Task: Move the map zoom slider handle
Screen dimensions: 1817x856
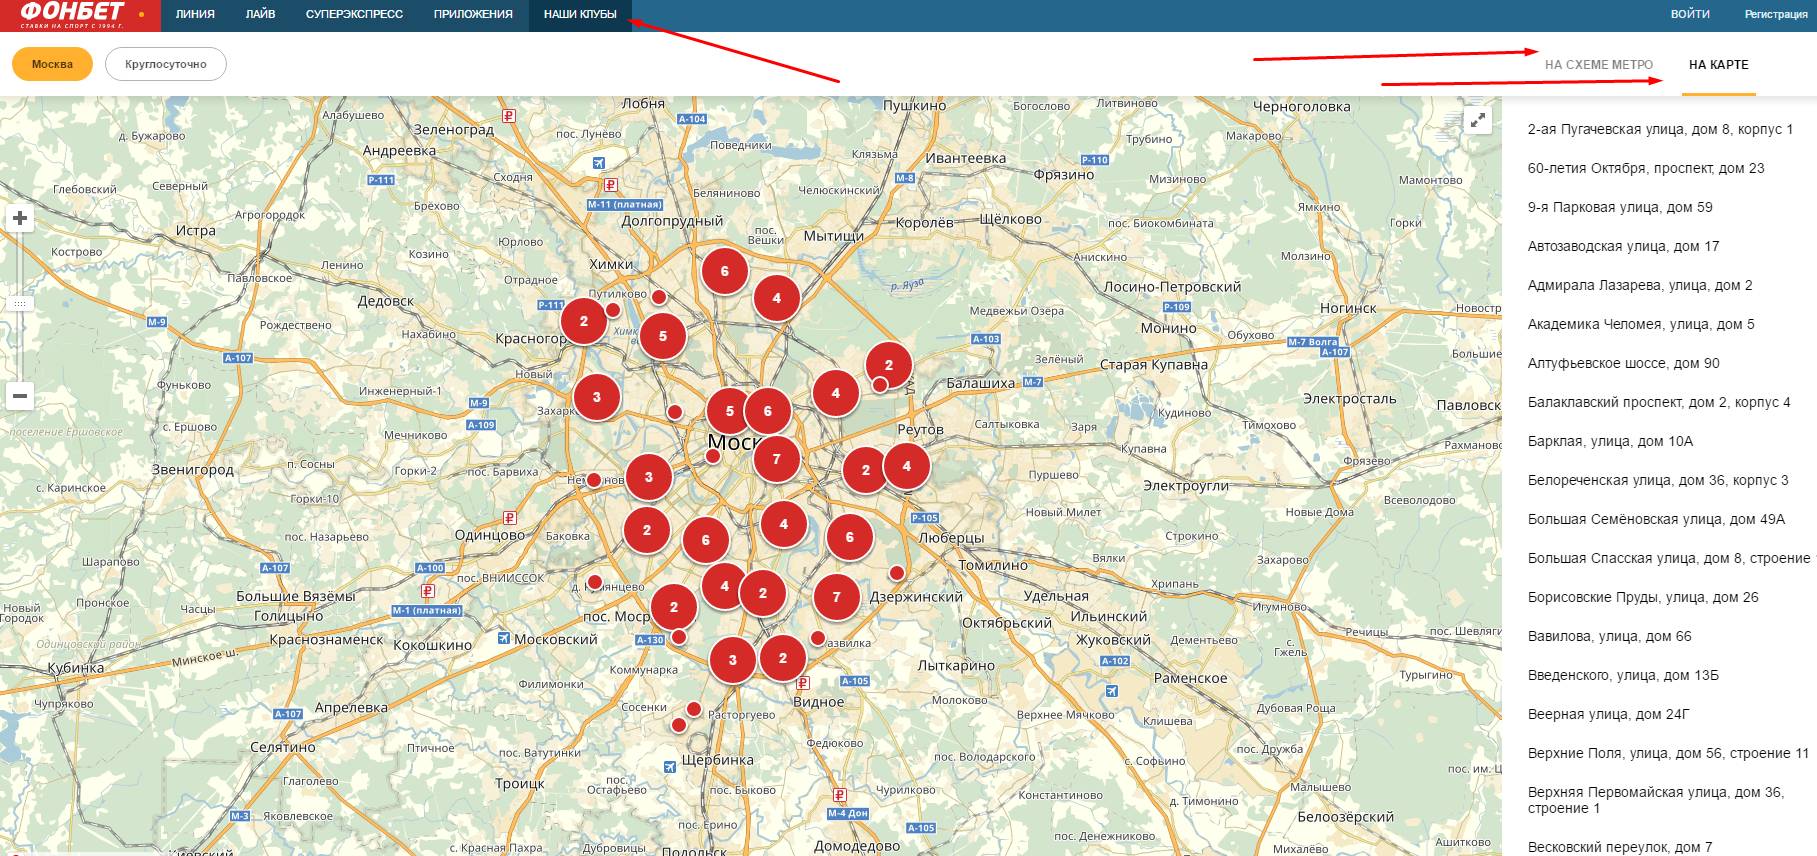Action: click(x=20, y=303)
